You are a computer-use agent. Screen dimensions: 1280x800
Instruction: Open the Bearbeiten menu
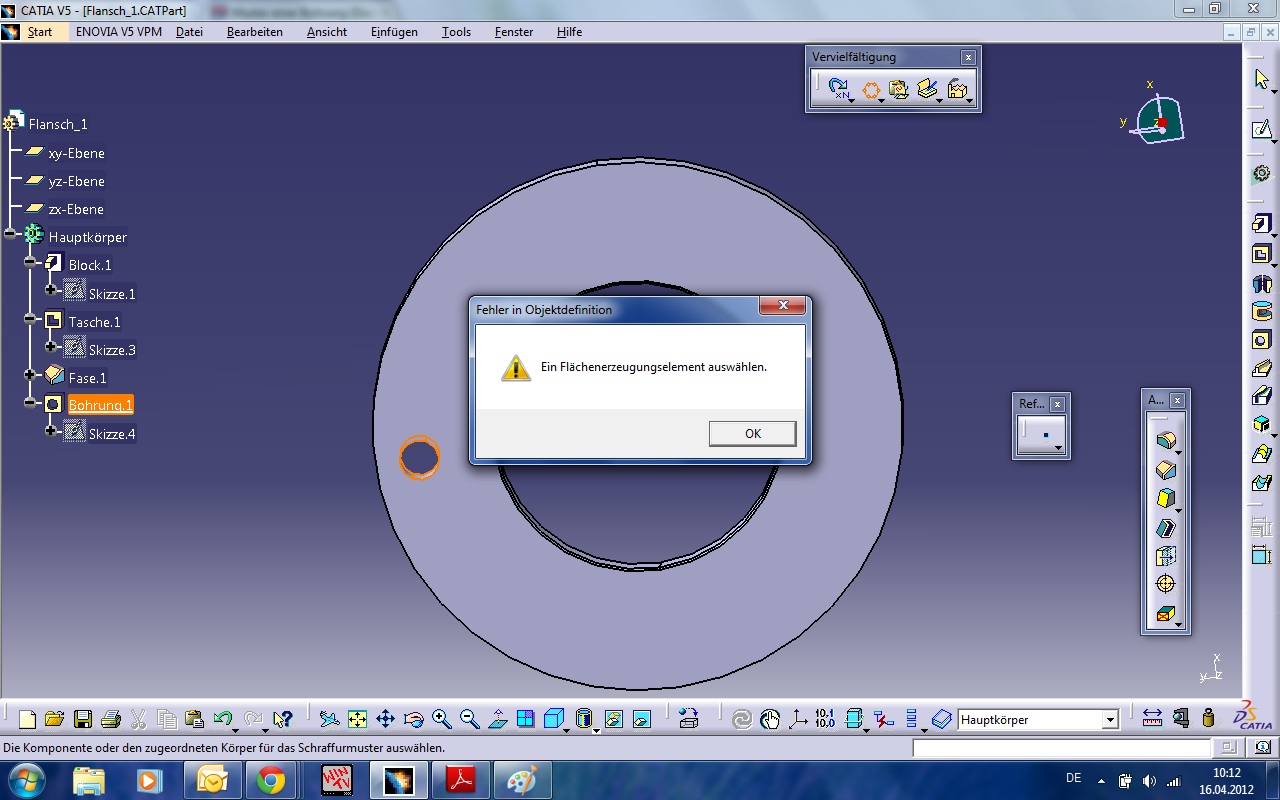[255, 32]
